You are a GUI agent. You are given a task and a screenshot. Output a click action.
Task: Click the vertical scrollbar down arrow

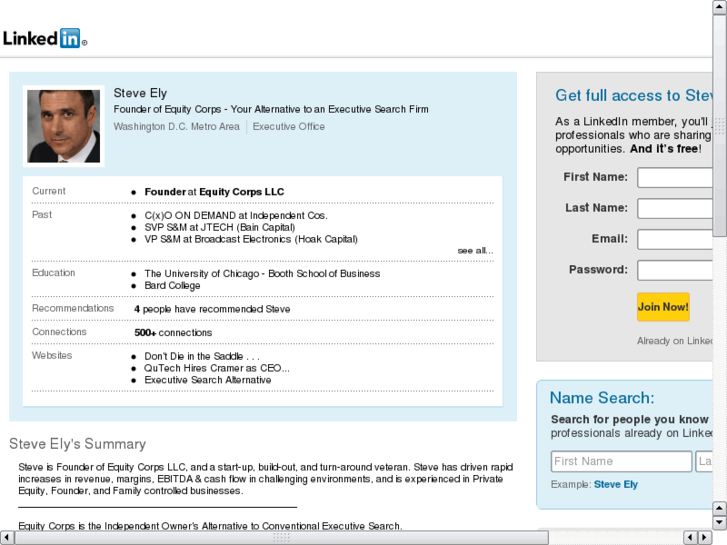click(x=719, y=523)
